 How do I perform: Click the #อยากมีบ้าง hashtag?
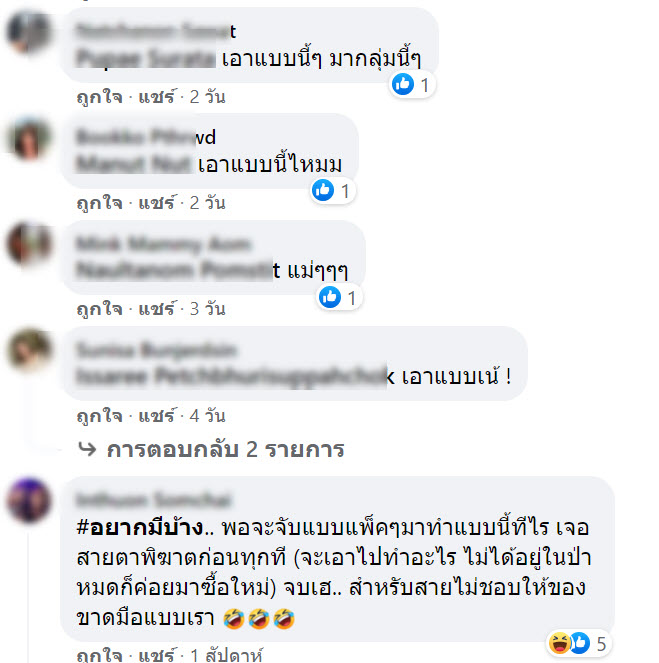tap(140, 528)
